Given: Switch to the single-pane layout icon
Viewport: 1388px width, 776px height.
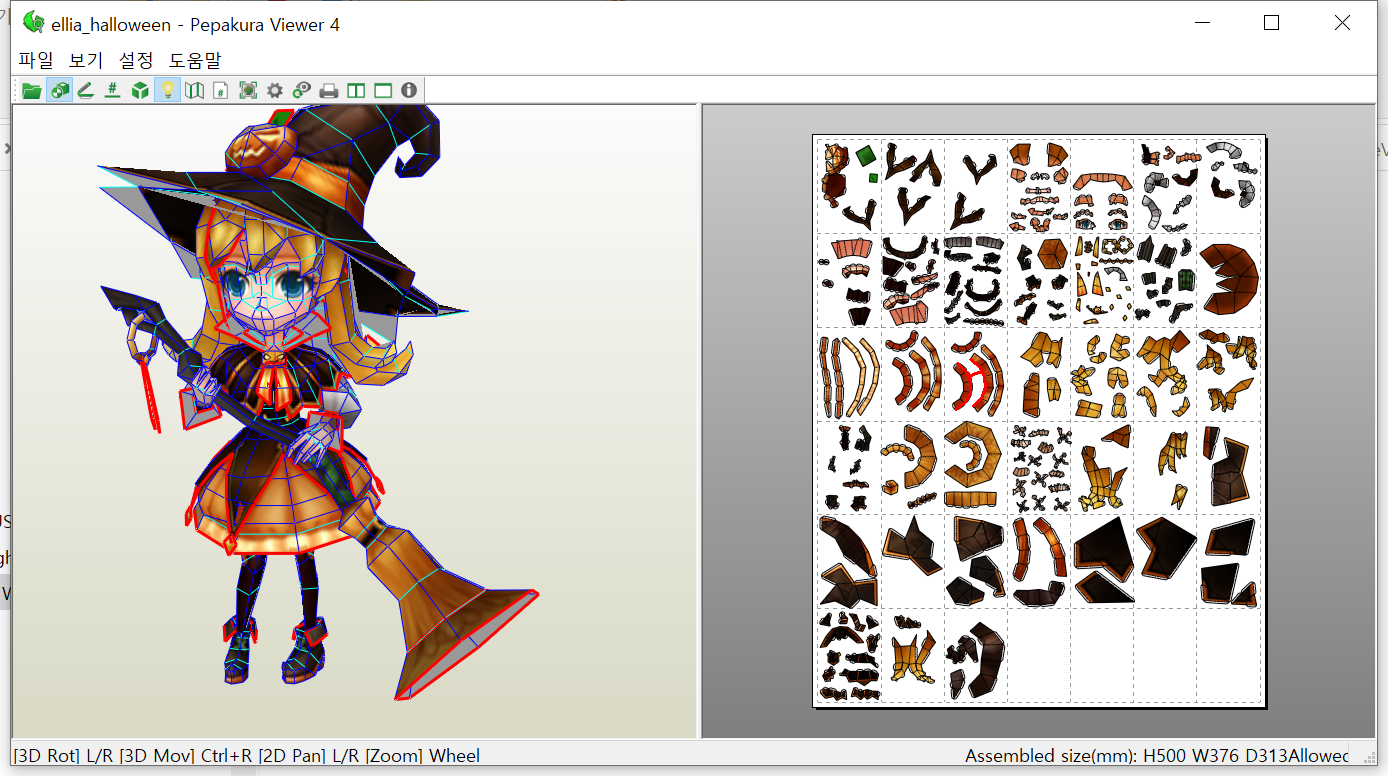Looking at the screenshot, I should (382, 91).
